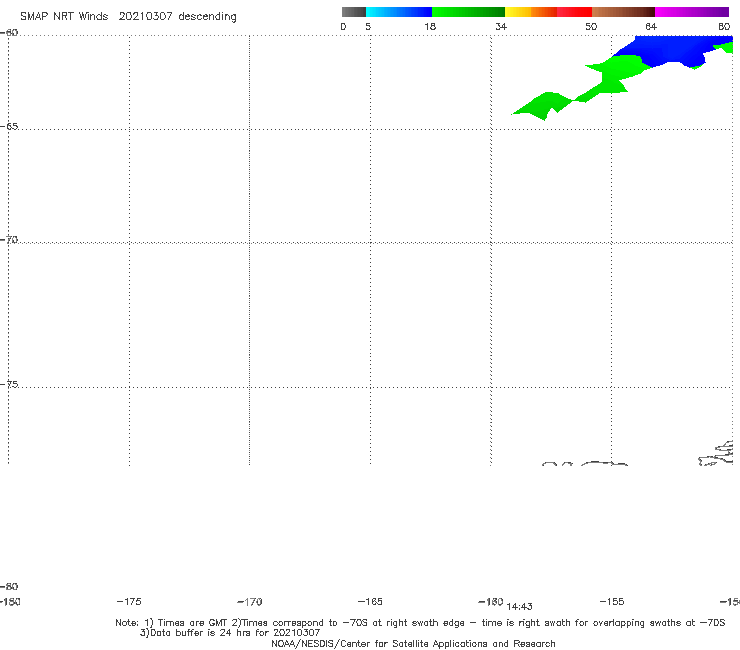Click the color bar label '18'
Screen dimensions: 740x650
pyautogui.click(x=430, y=27)
